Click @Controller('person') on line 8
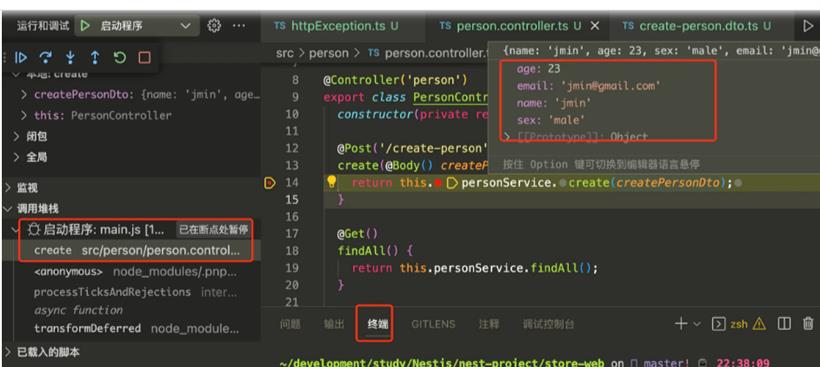 [395, 80]
